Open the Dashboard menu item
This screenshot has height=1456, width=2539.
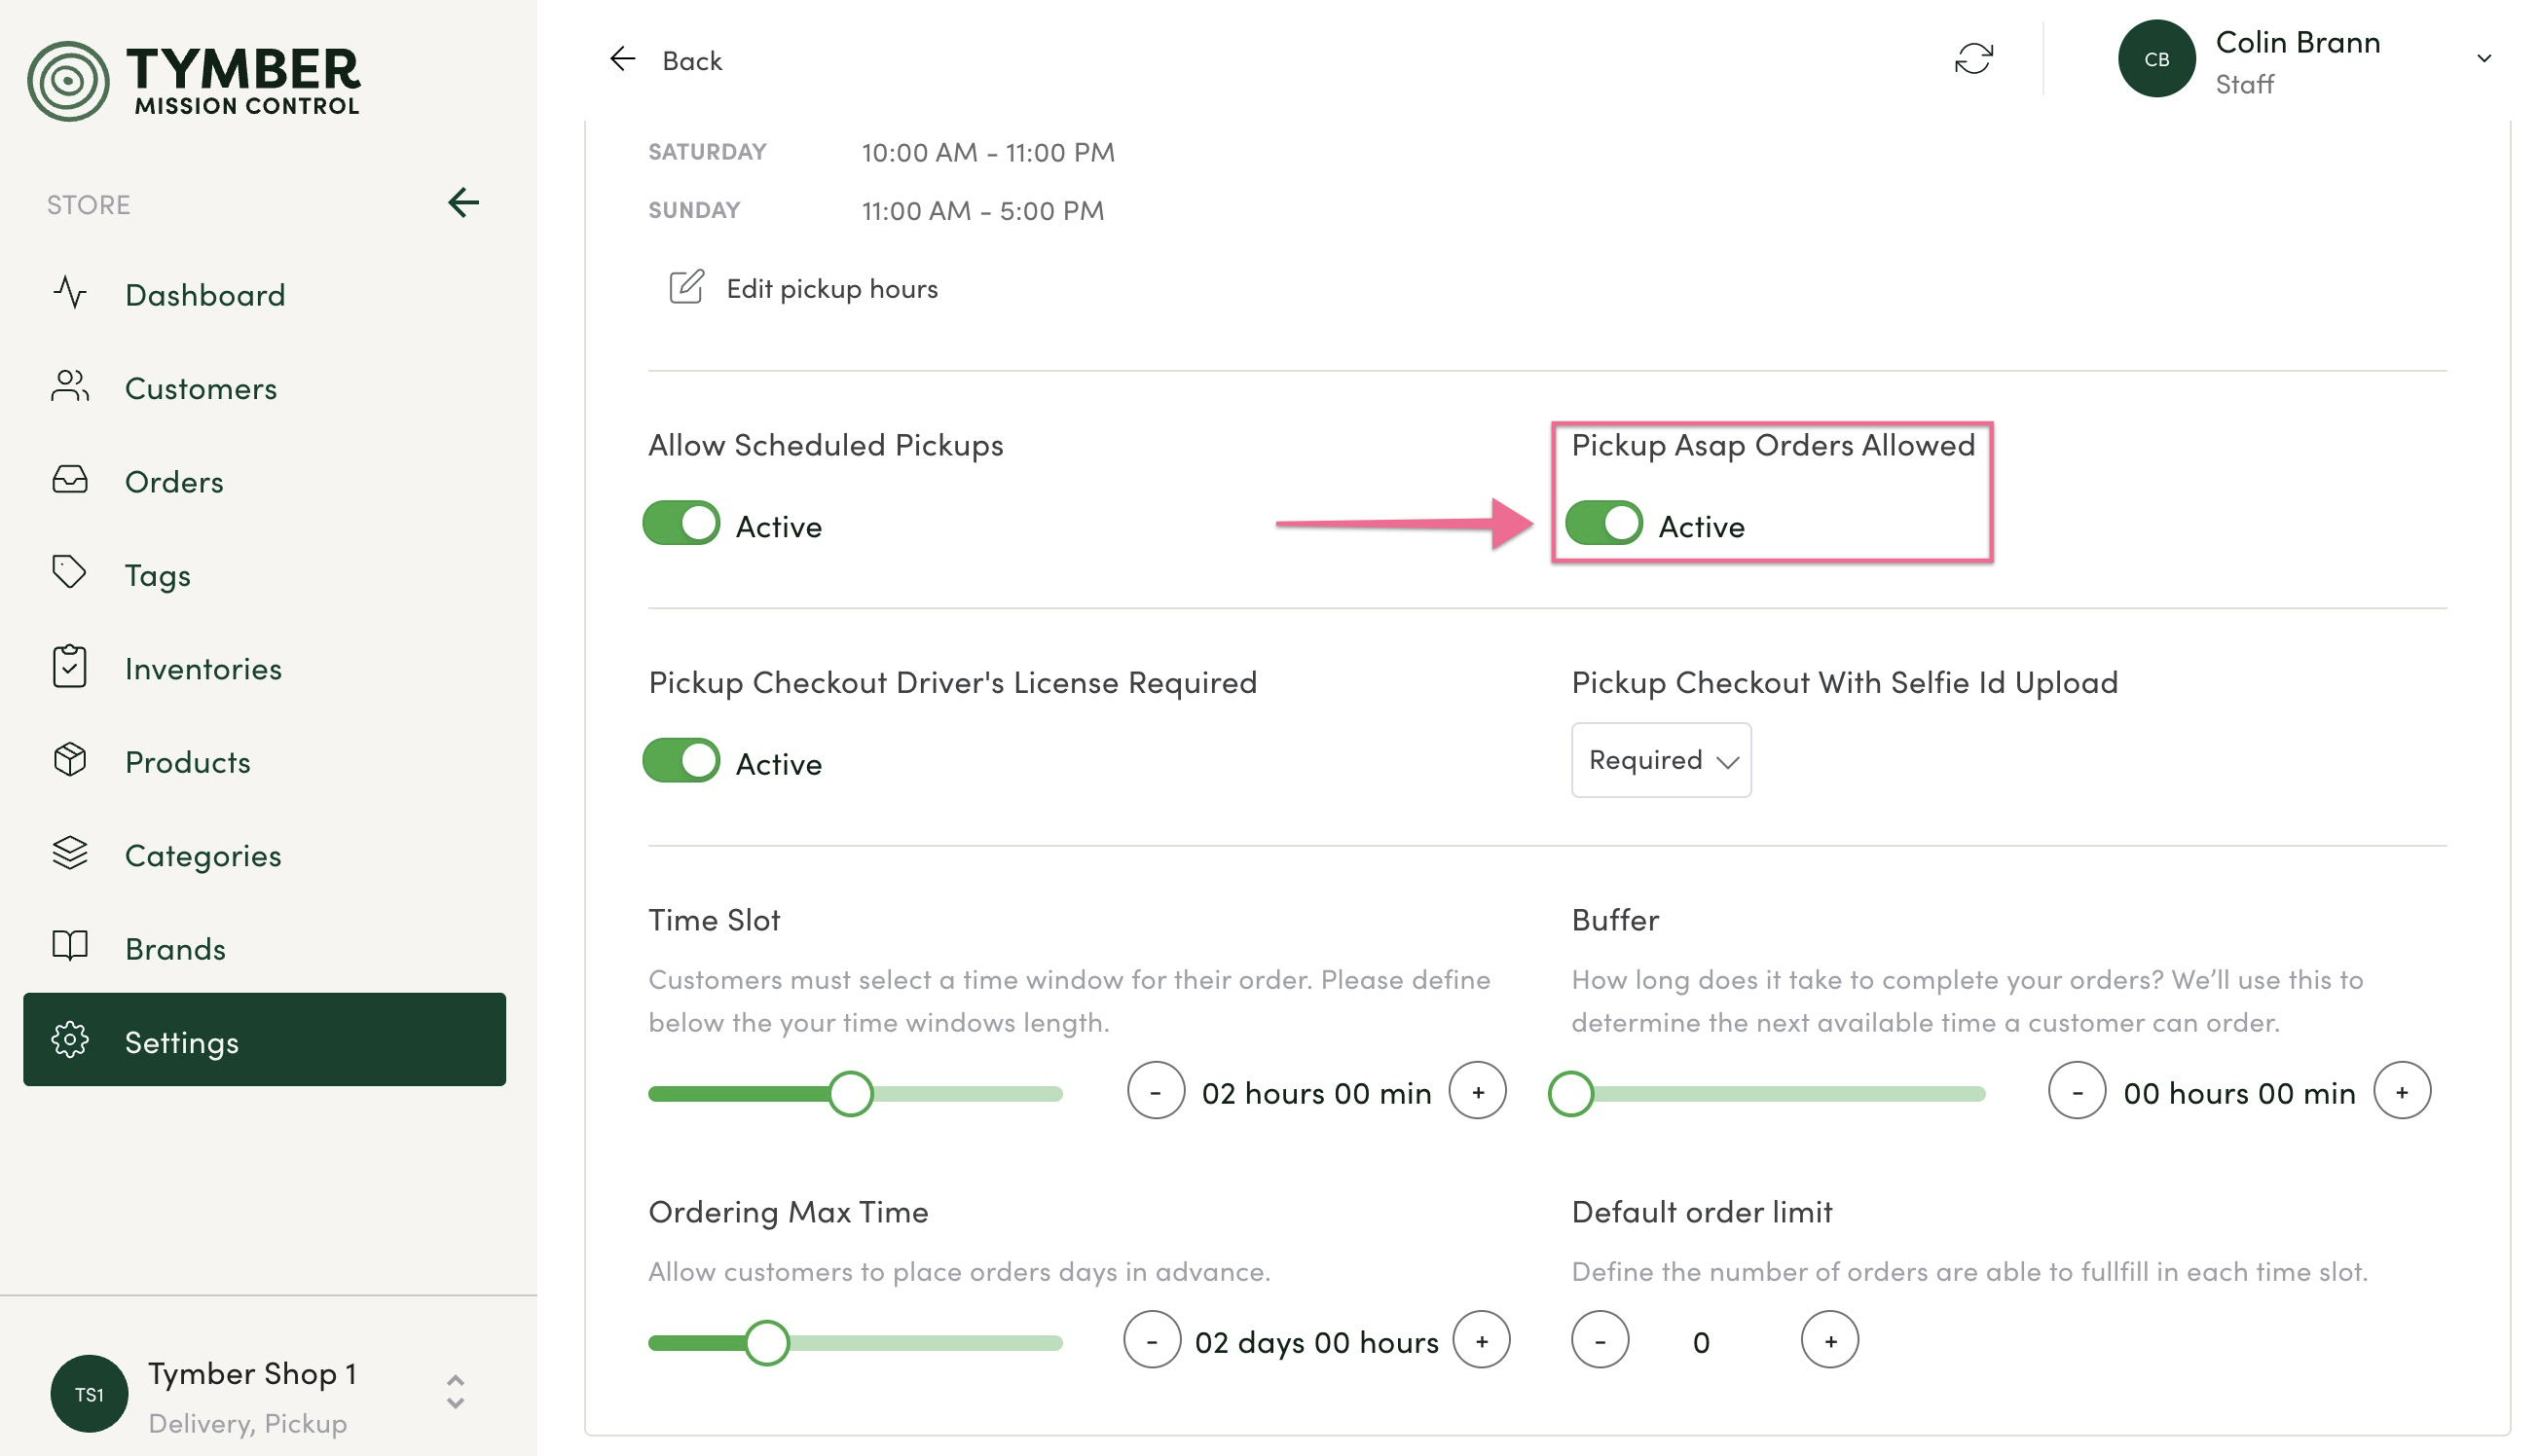tap(265, 295)
